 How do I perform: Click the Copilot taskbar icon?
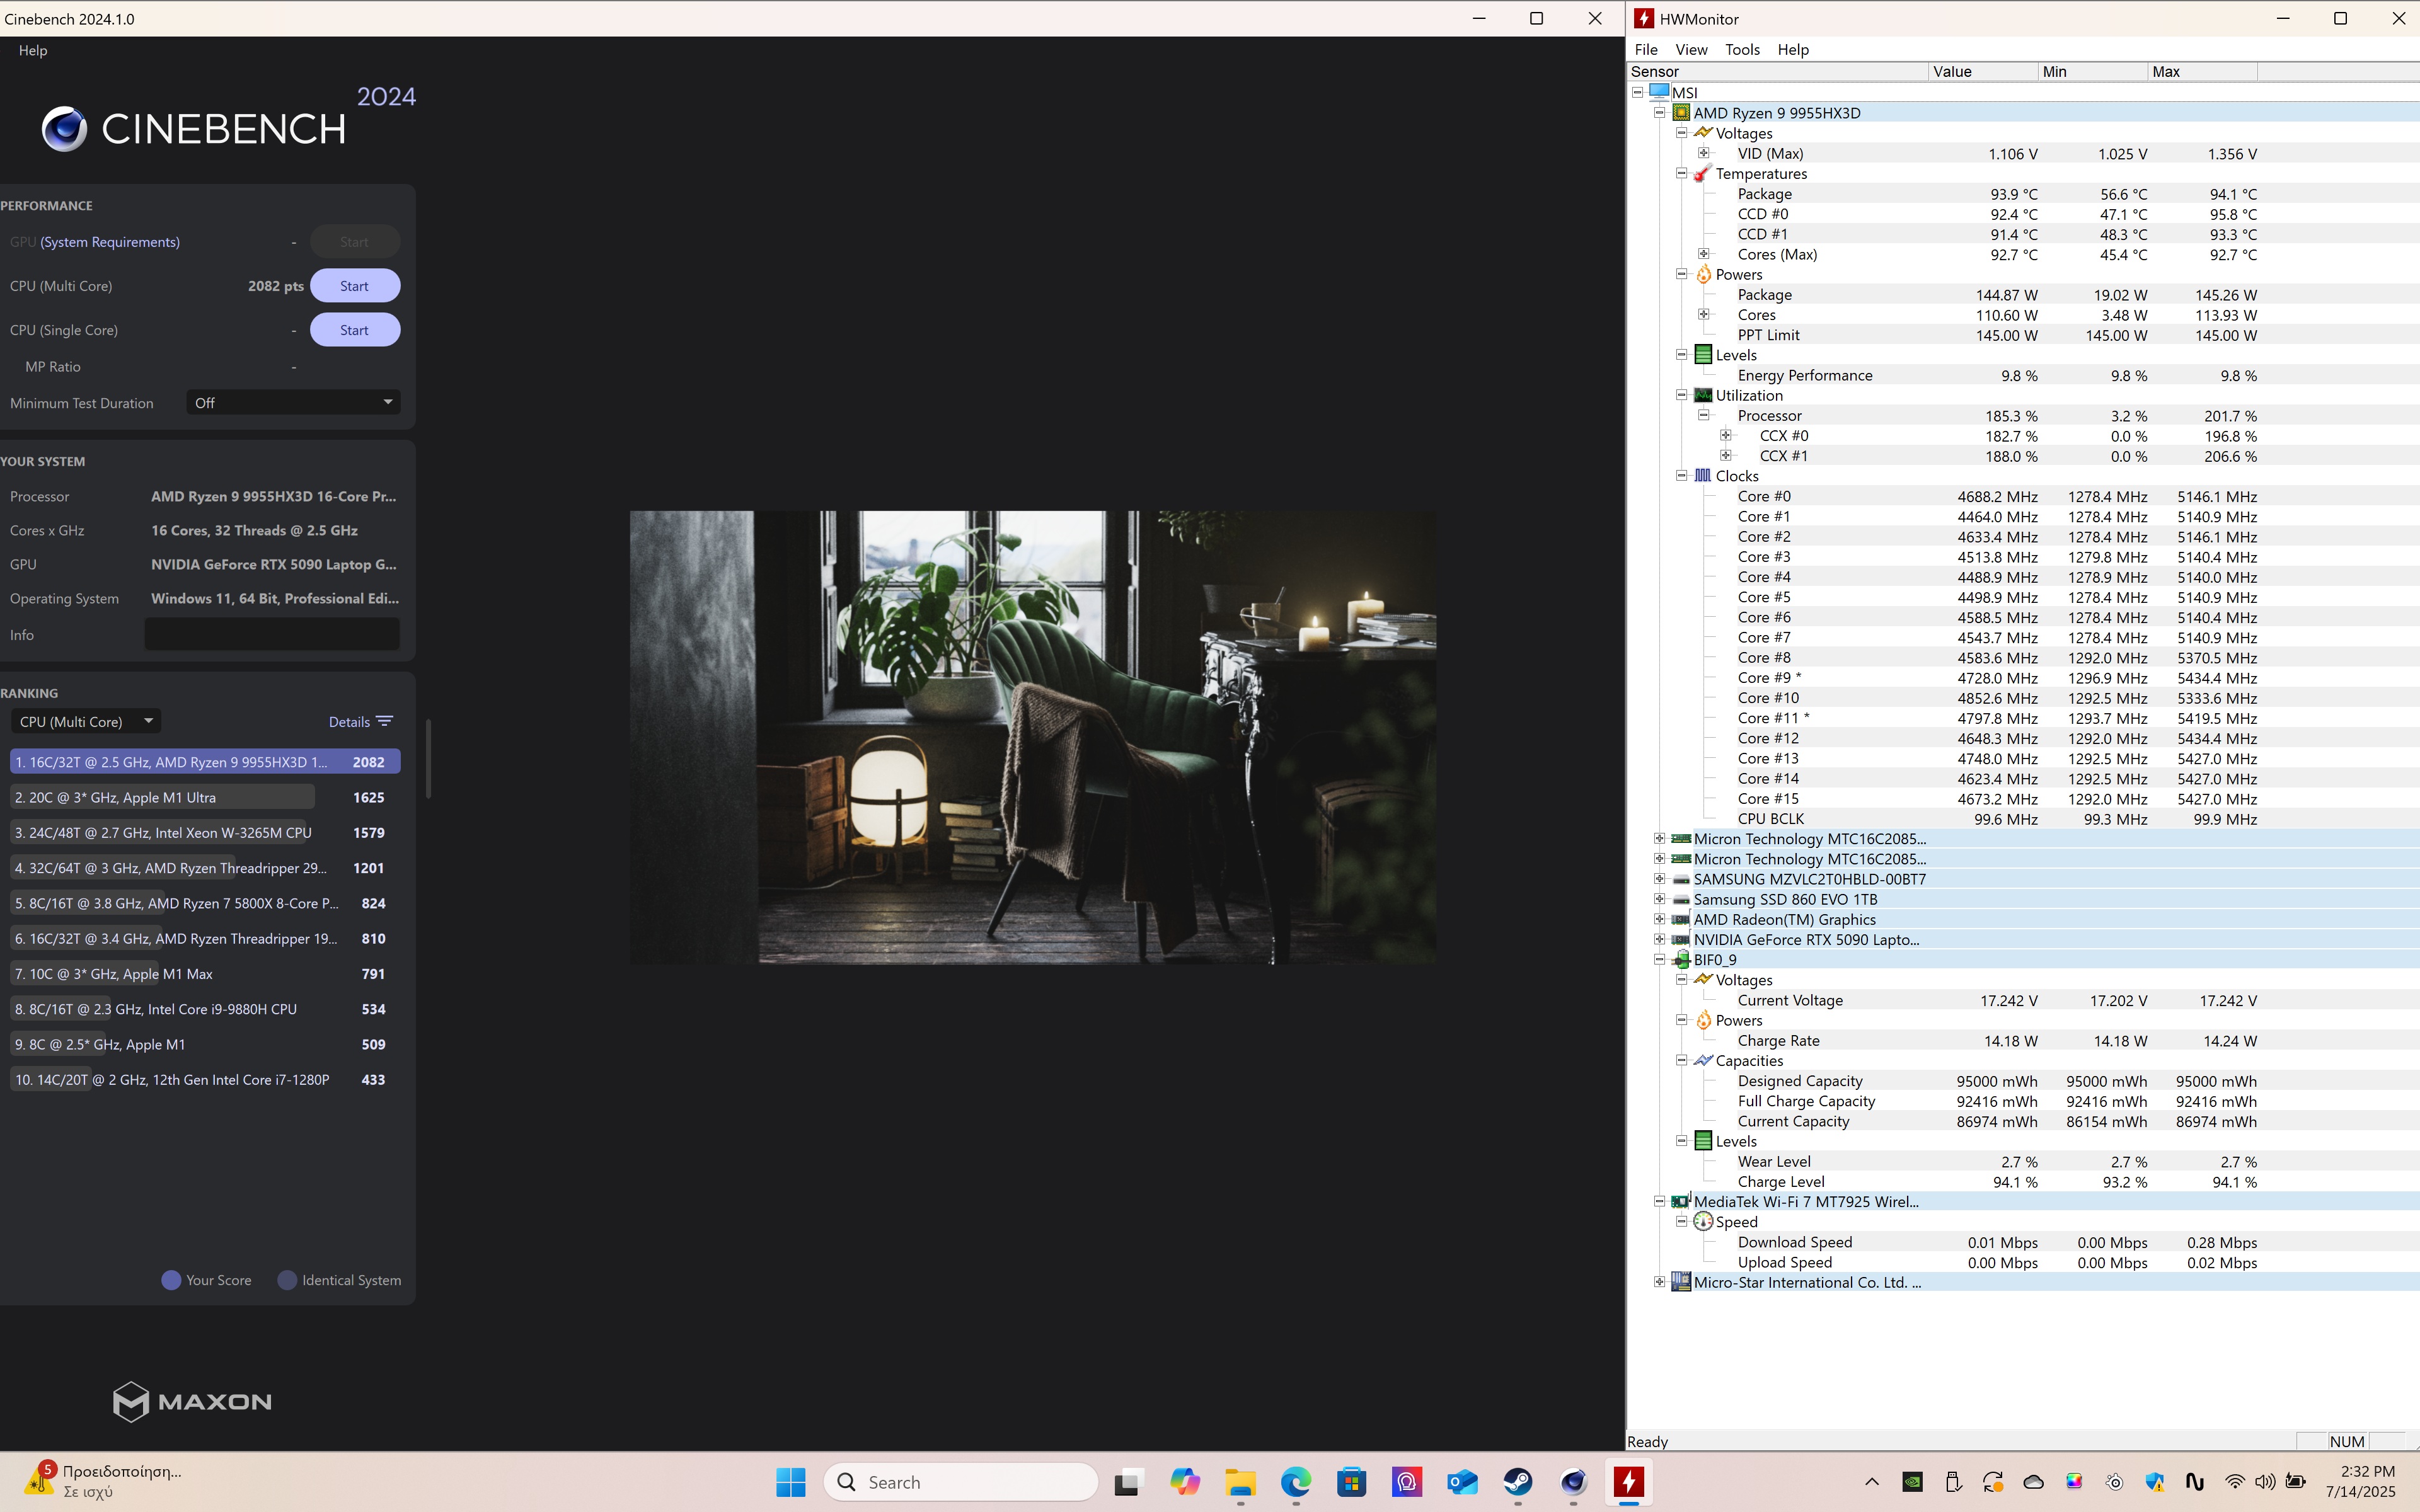1185,1481
